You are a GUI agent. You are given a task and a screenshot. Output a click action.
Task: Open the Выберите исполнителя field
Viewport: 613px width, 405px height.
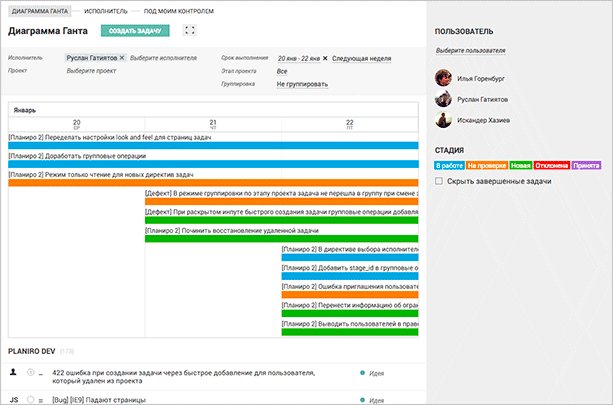[x=163, y=58]
